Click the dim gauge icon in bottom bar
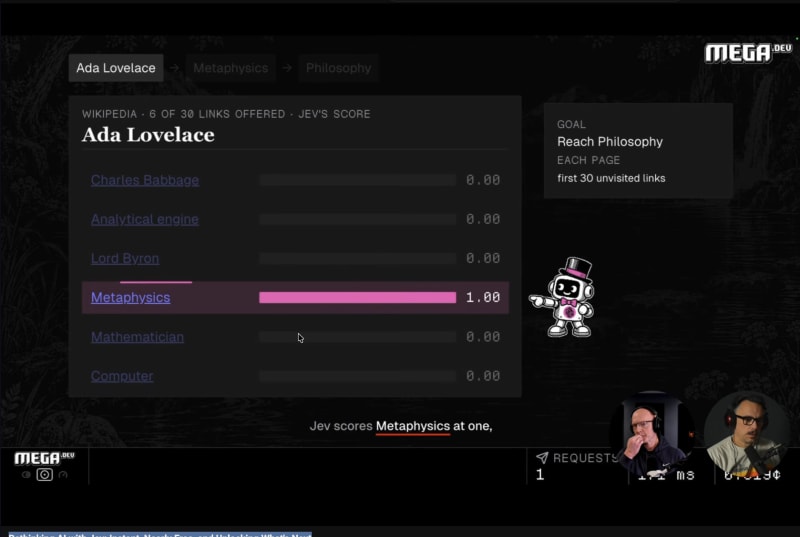The image size is (800, 537). [63, 475]
